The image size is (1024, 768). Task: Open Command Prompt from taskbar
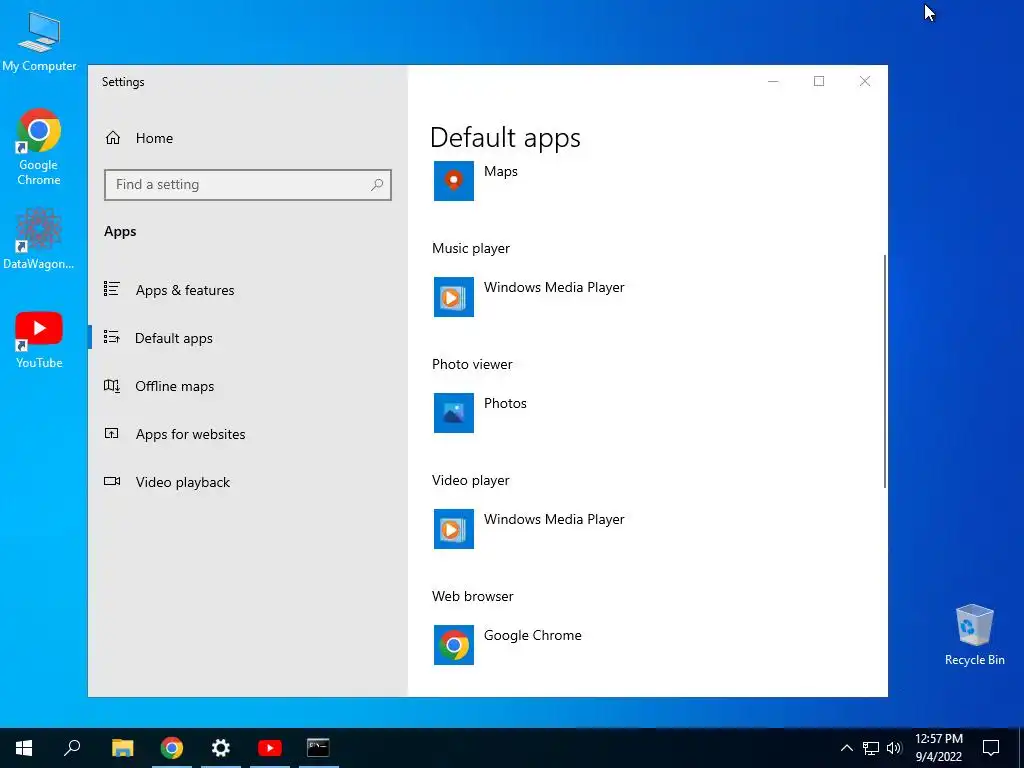coord(318,748)
